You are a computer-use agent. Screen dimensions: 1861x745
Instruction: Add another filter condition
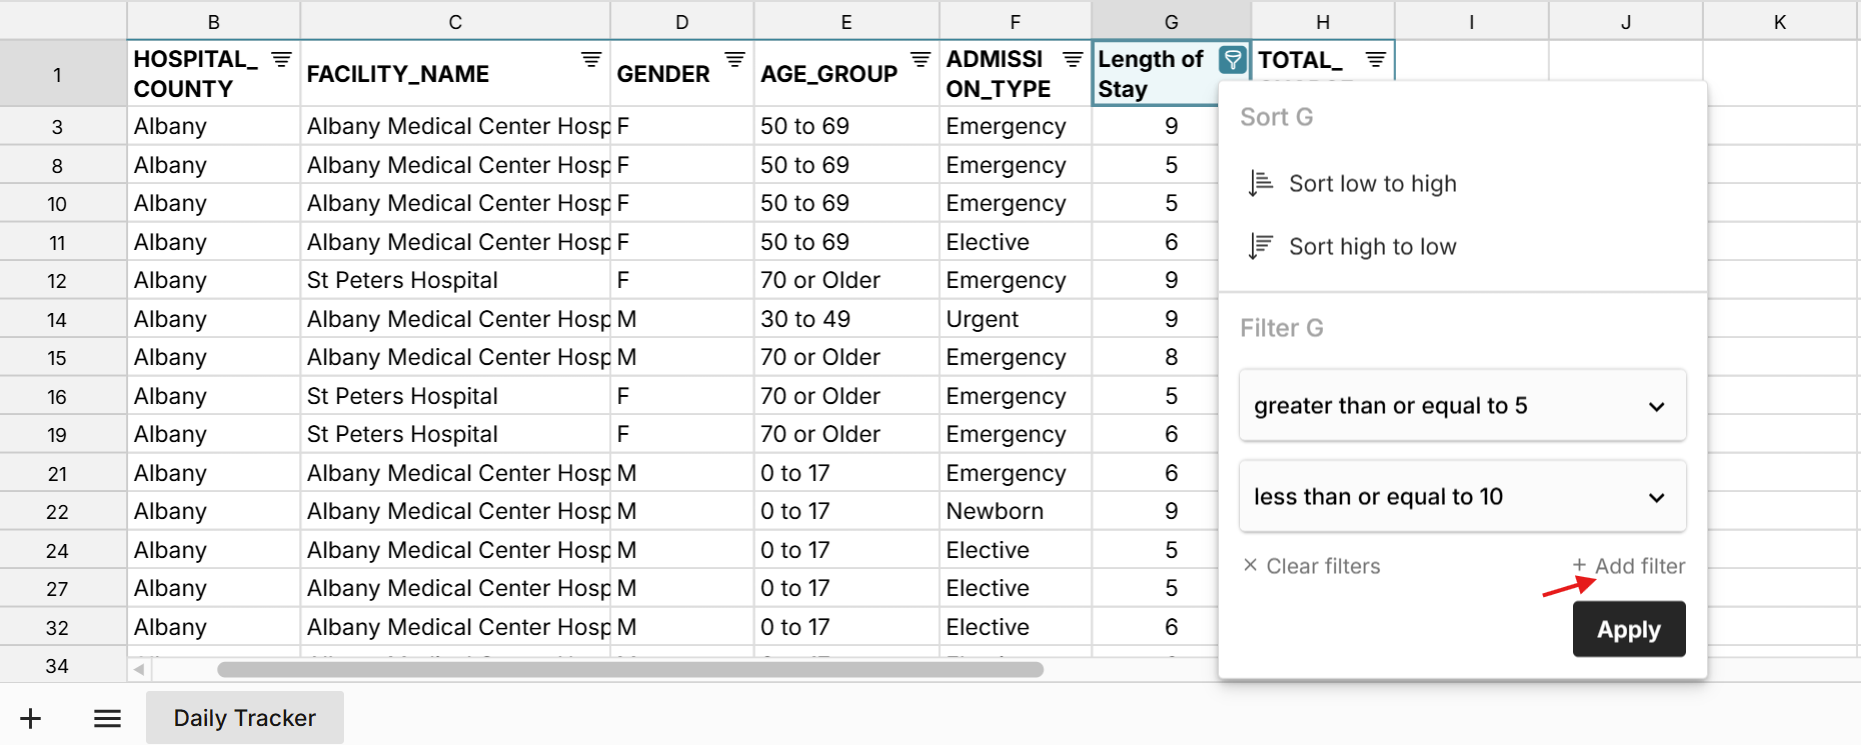(x=1629, y=565)
